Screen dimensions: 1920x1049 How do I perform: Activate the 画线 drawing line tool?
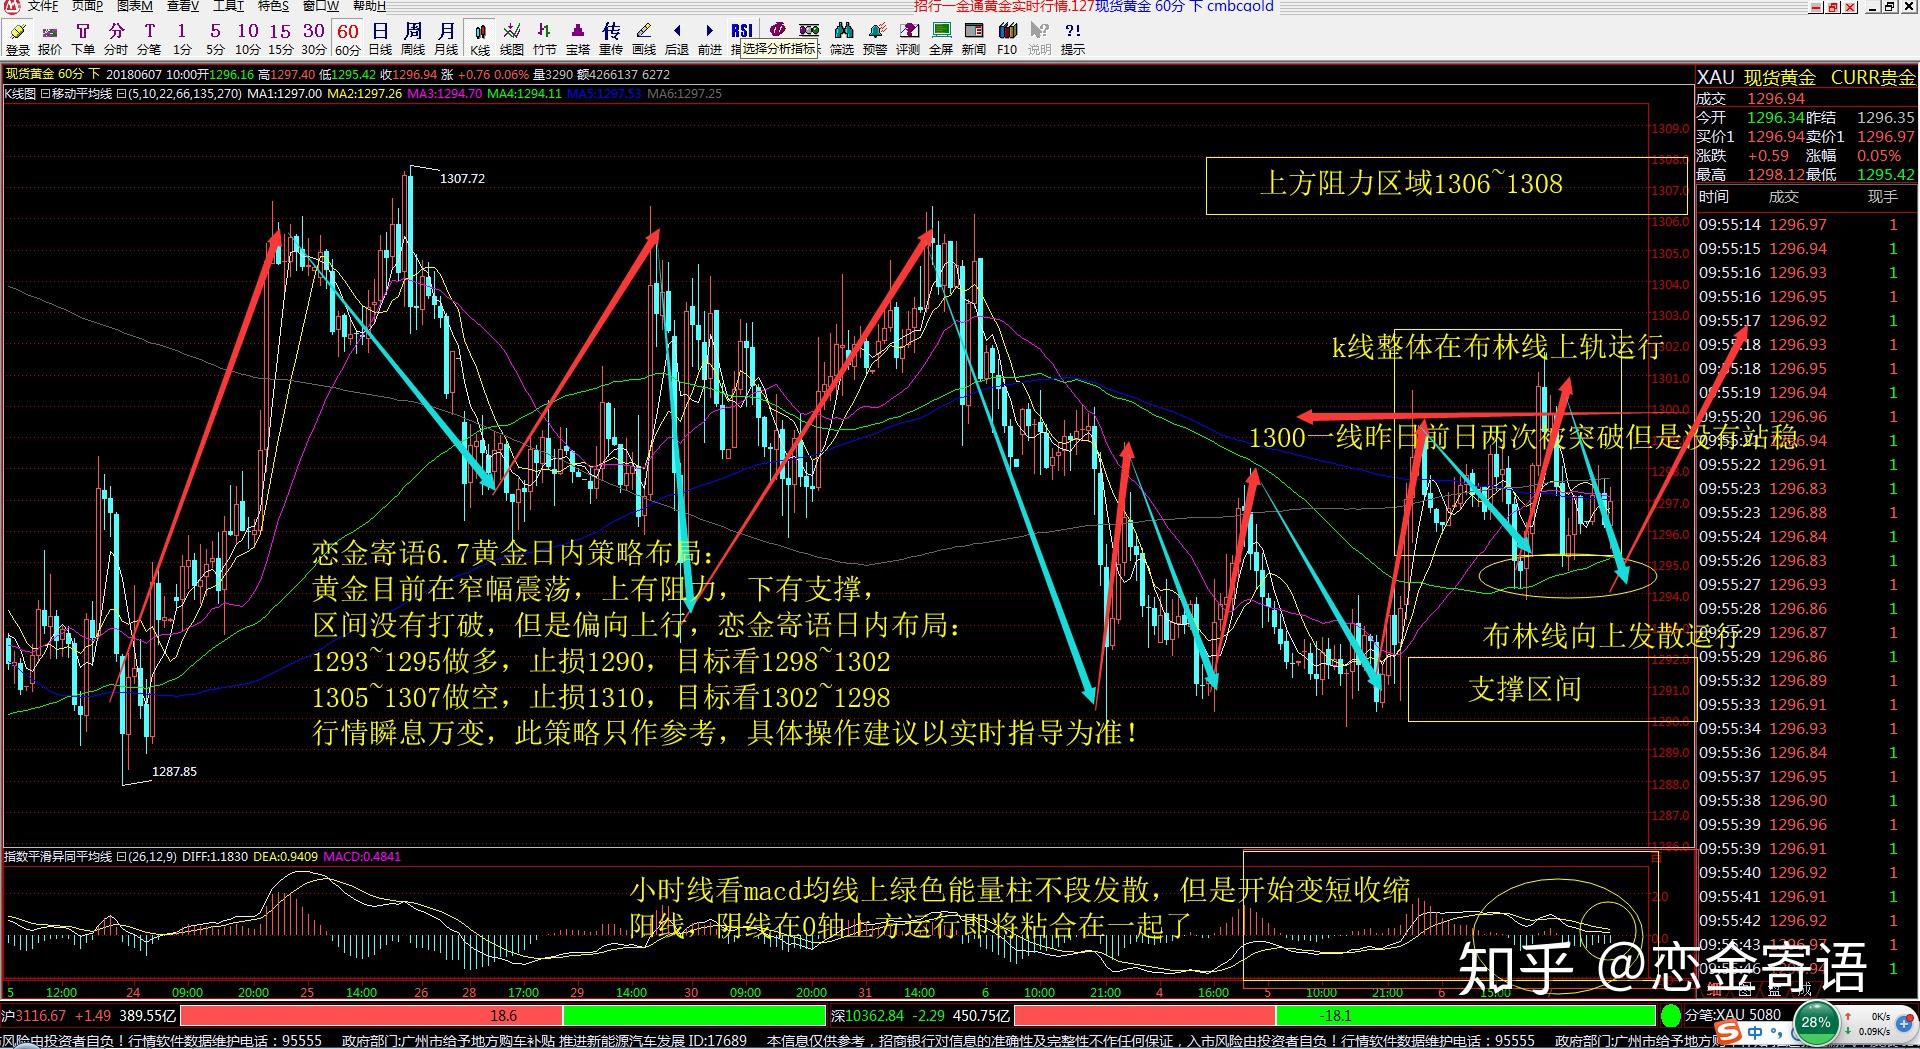coord(644,39)
